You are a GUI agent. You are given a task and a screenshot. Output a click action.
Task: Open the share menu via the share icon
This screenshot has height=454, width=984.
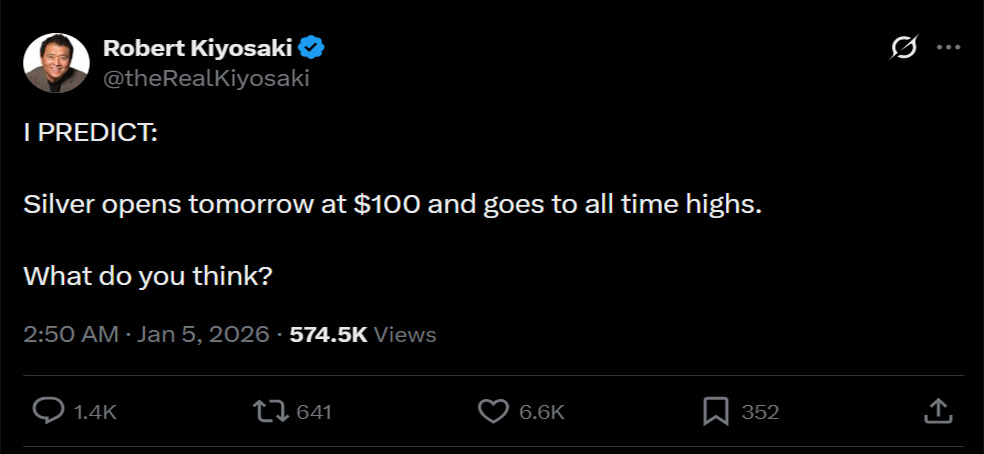tap(936, 411)
